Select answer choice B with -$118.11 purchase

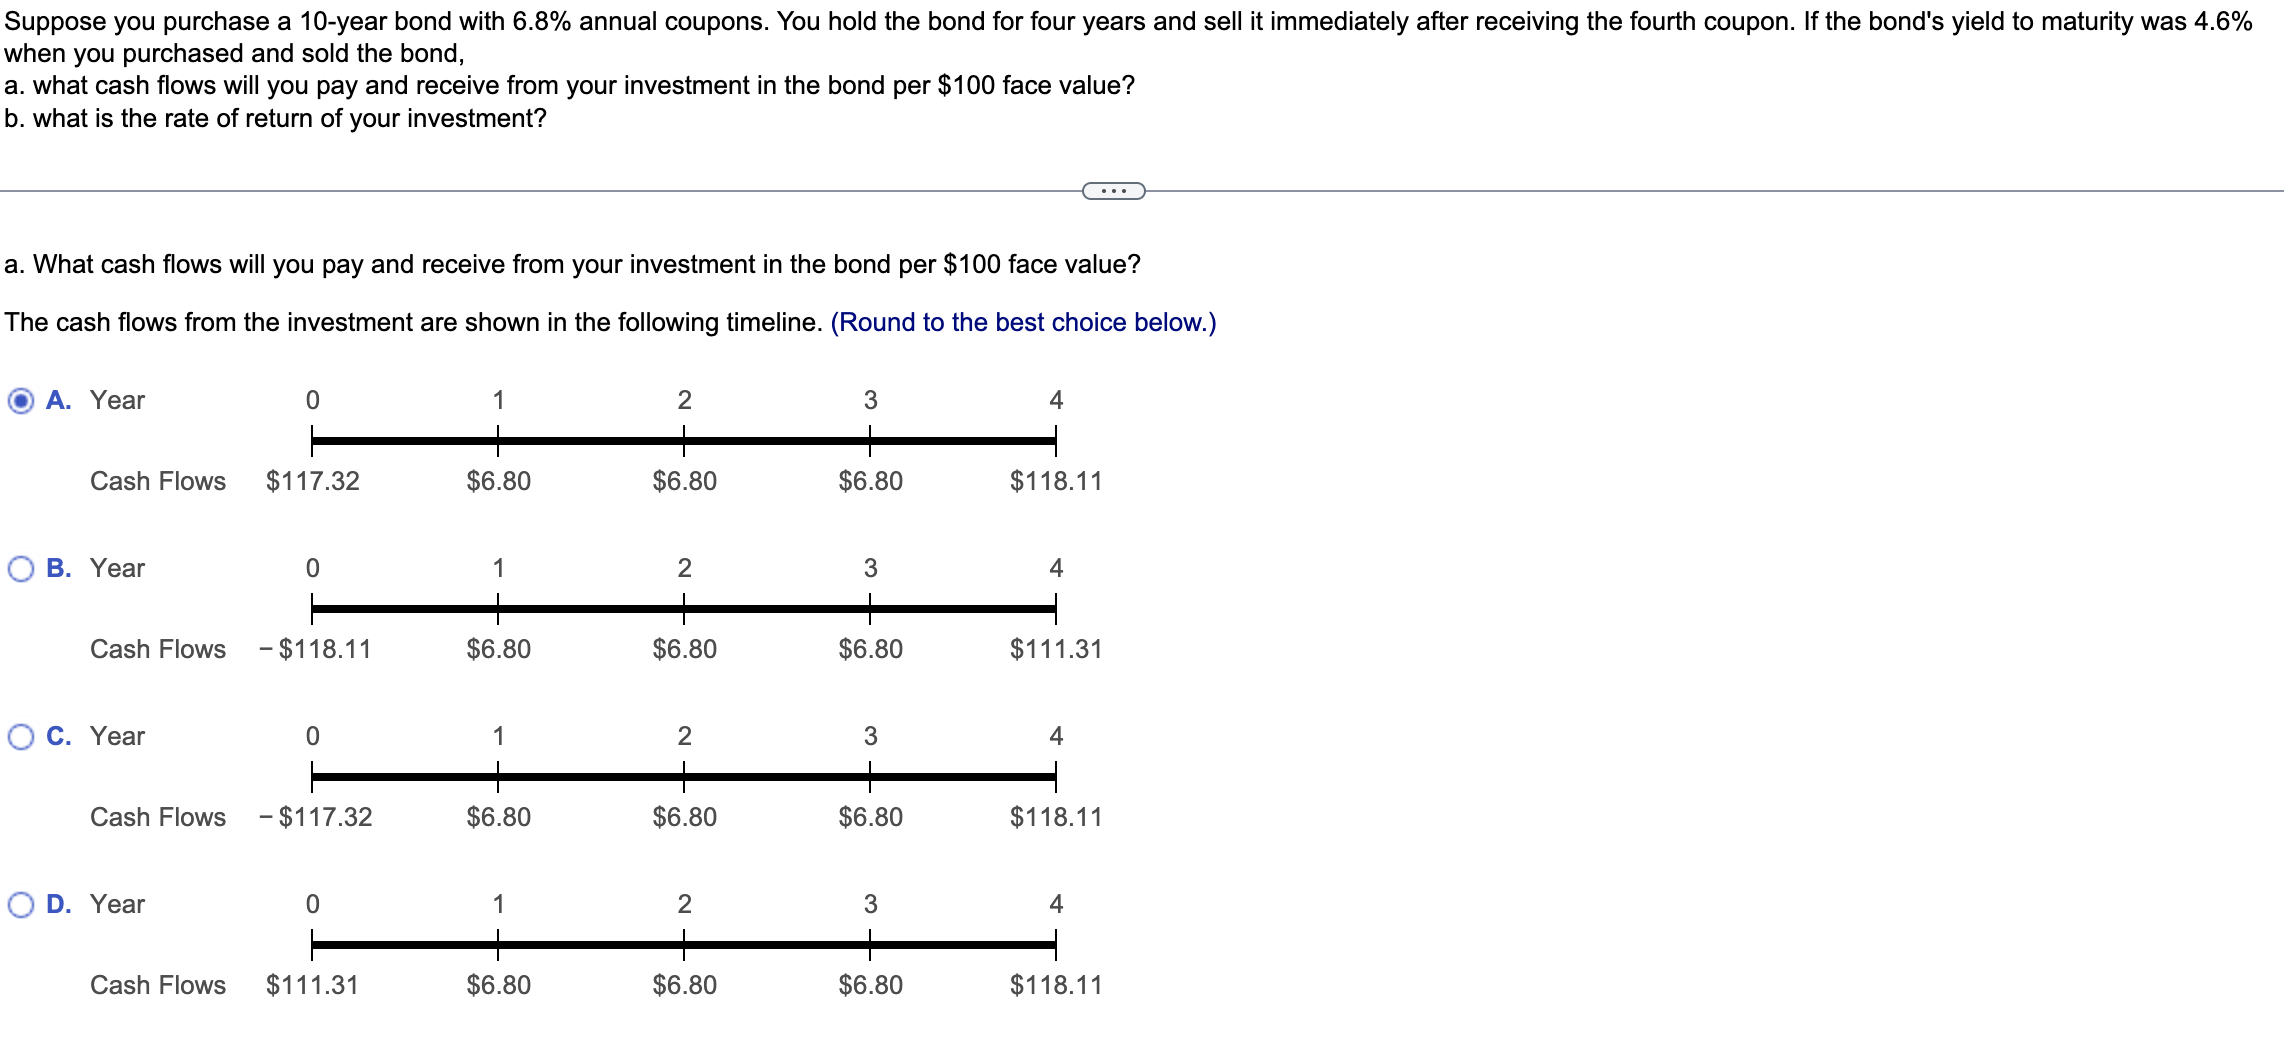tap(20, 569)
